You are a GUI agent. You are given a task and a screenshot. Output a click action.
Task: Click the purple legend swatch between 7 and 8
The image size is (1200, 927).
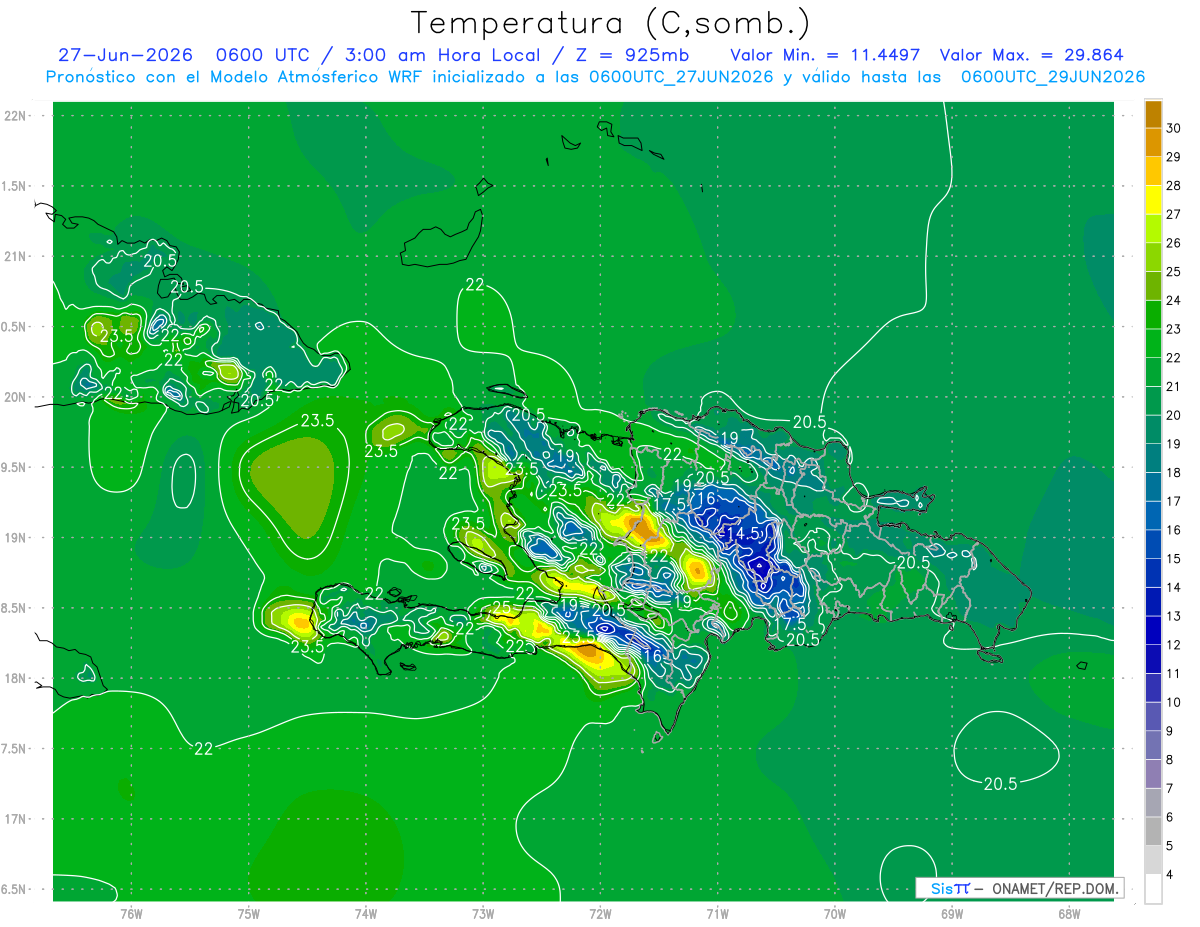pos(1153,774)
